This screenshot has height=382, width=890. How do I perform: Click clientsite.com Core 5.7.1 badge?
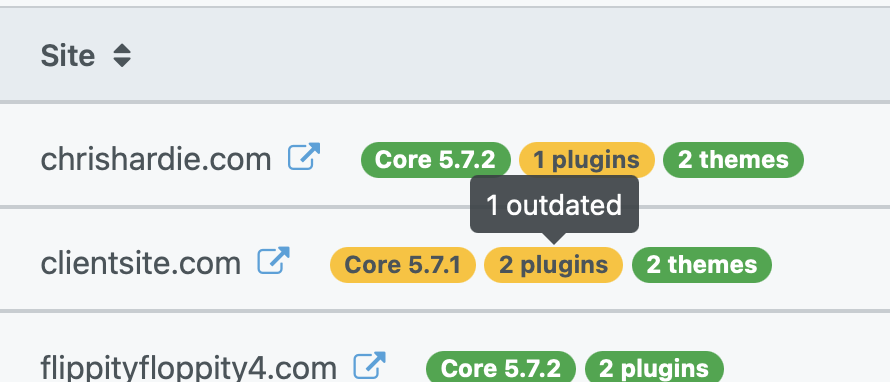point(402,265)
